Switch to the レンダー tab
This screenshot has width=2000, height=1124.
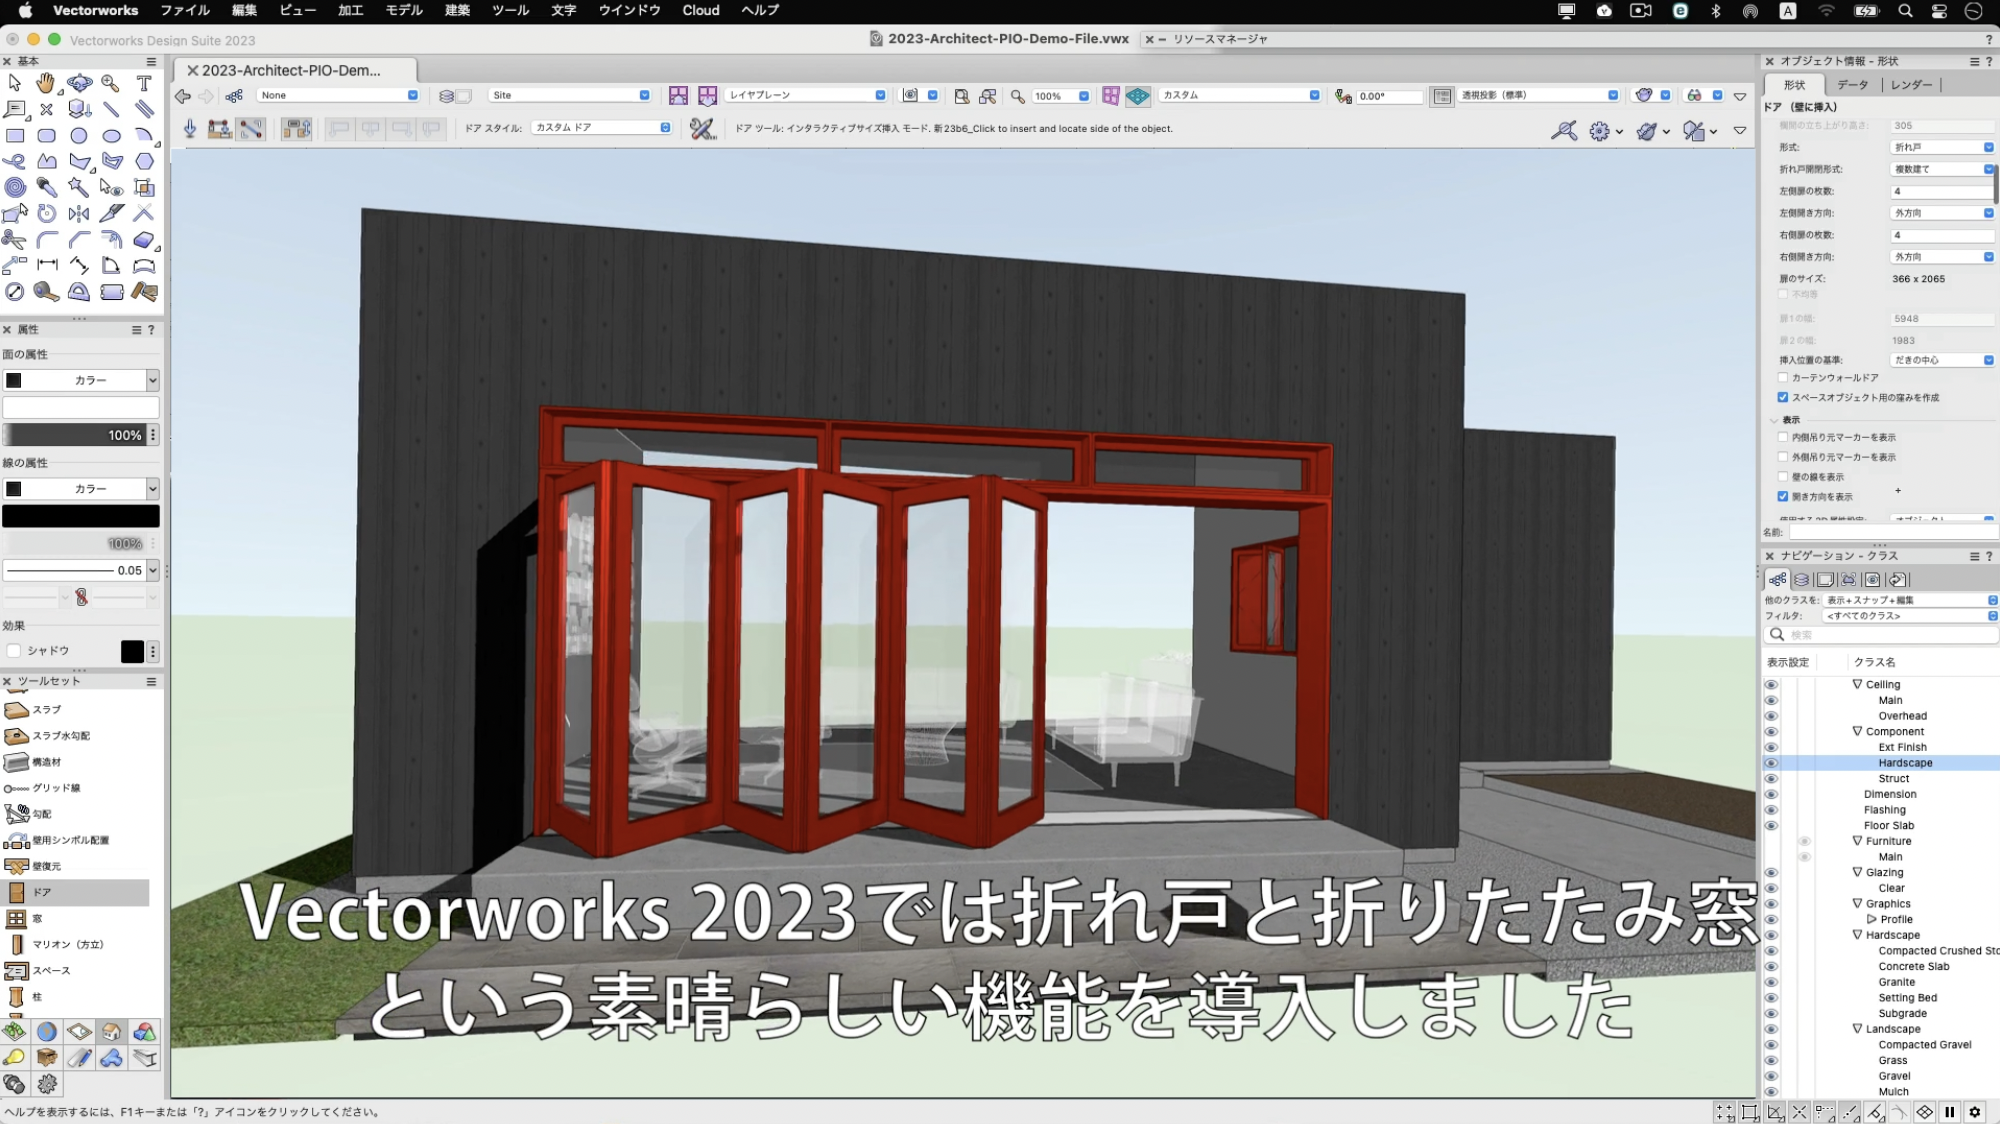[1911, 85]
